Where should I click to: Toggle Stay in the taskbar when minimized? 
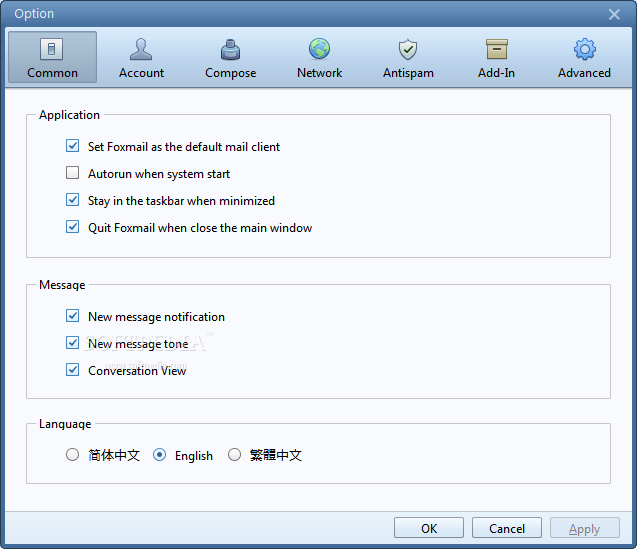[x=73, y=200]
